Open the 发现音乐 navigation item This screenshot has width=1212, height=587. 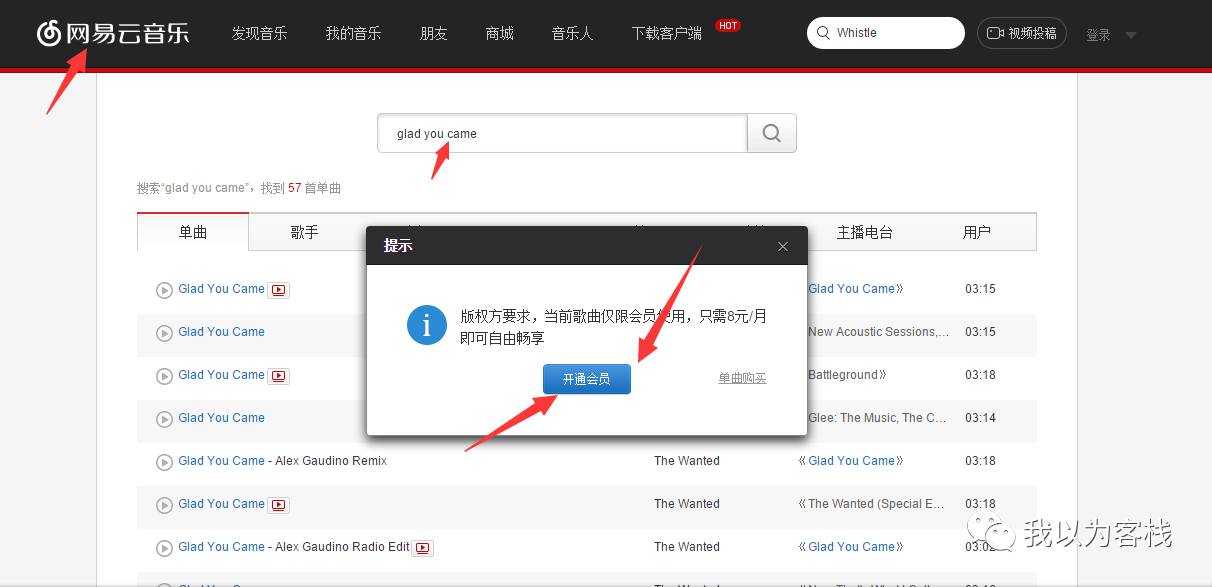[259, 33]
